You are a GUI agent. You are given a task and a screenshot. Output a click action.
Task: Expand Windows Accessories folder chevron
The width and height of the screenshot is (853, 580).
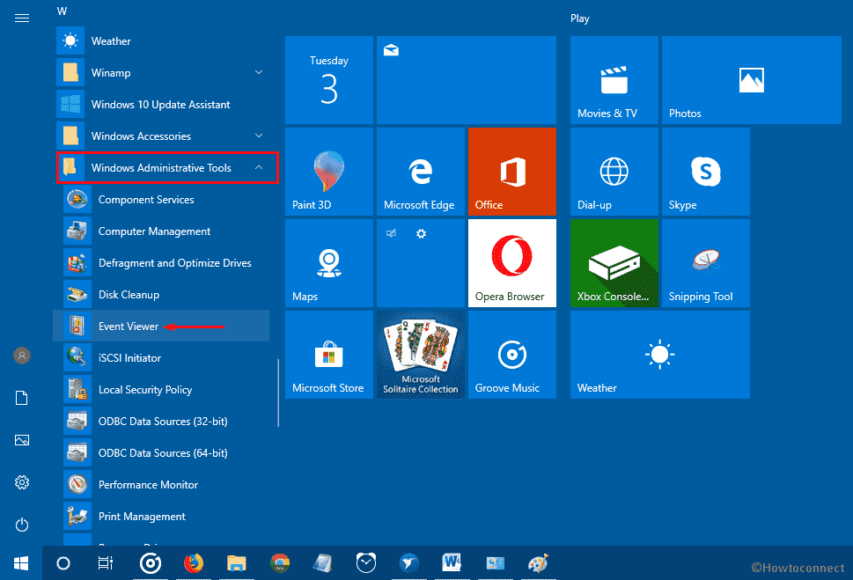tap(259, 135)
